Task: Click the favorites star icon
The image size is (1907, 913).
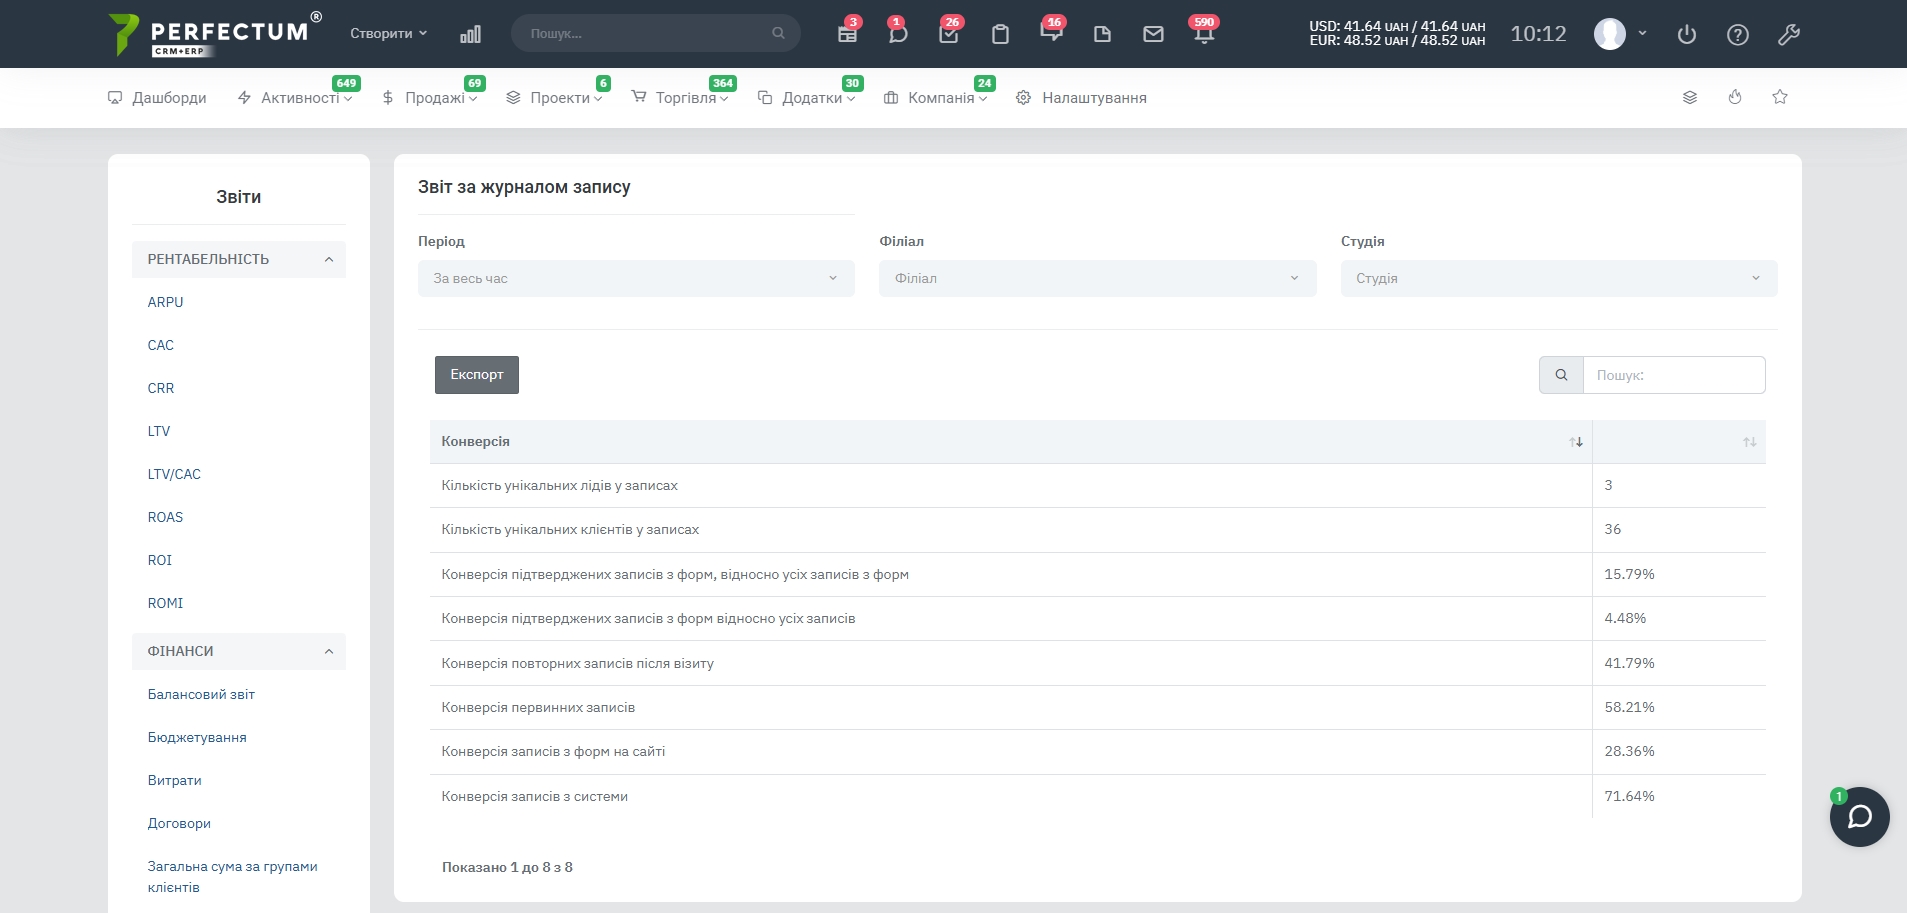Action: pyautogui.click(x=1780, y=97)
